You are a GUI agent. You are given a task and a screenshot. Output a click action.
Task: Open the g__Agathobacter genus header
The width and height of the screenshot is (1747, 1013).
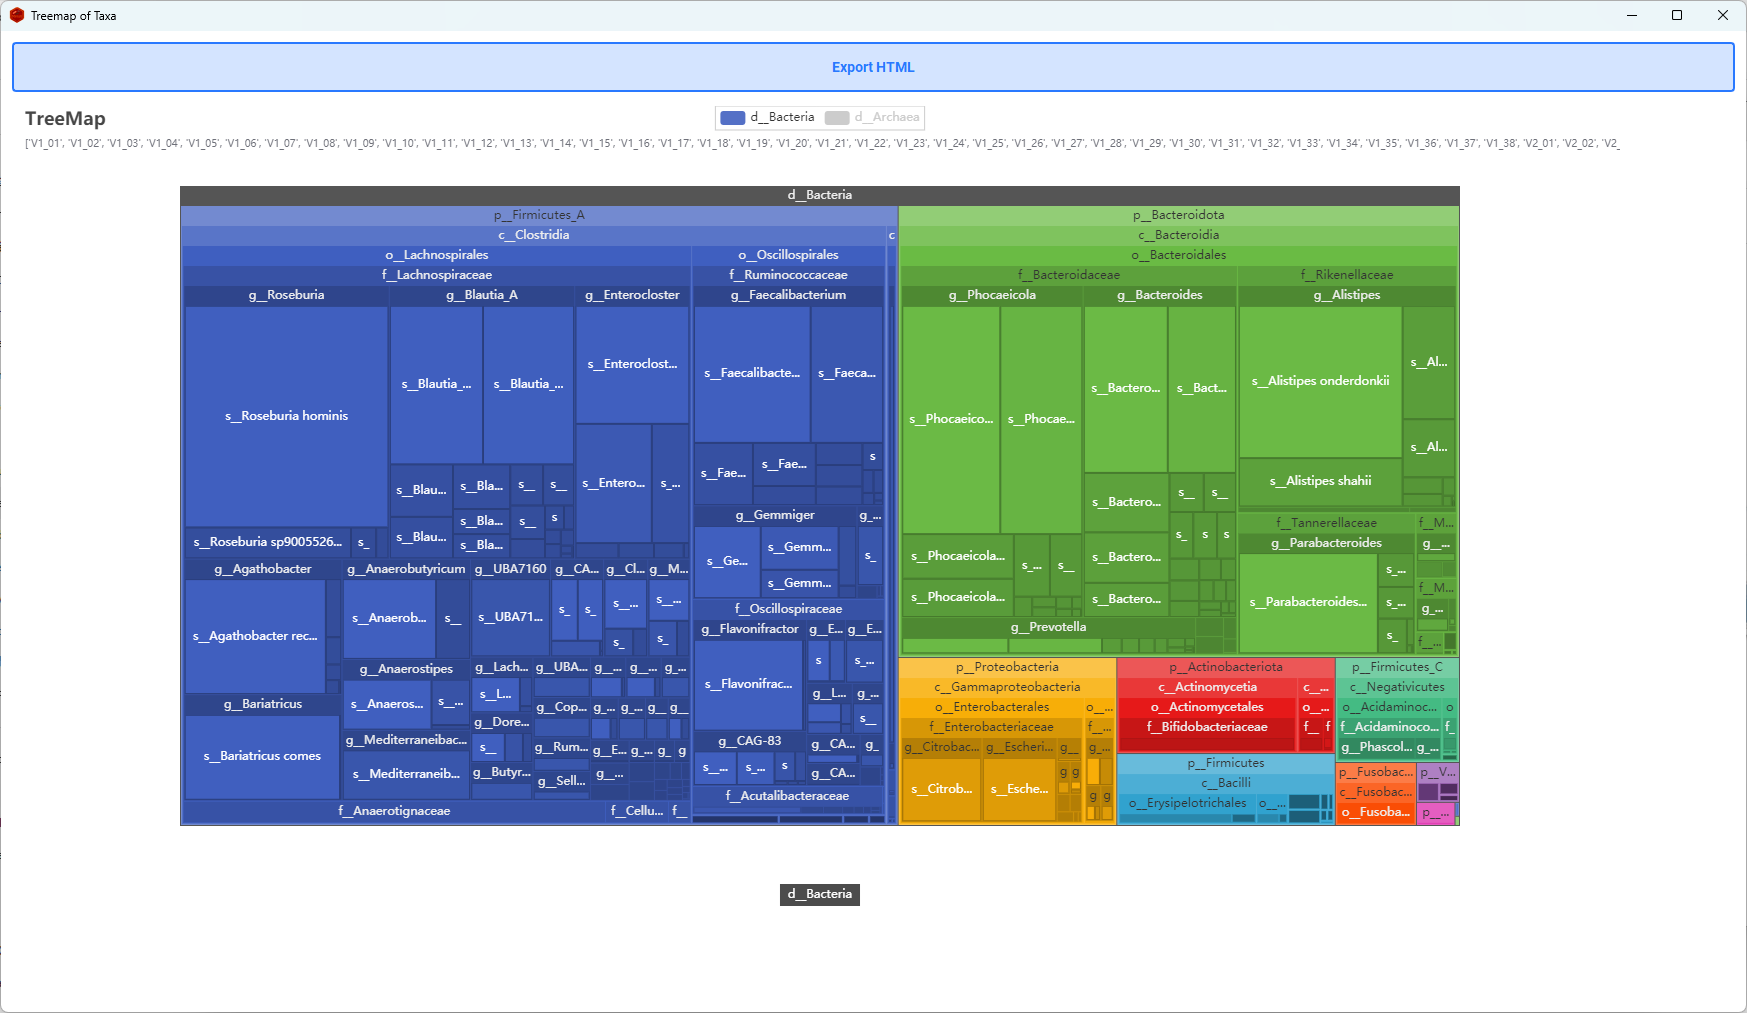tap(263, 569)
